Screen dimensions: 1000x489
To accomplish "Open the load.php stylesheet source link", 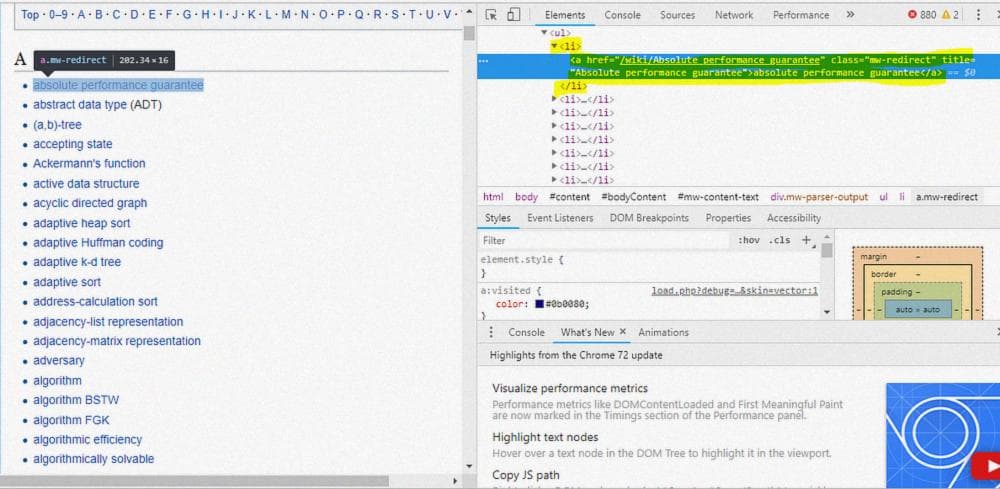I will 734,291.
